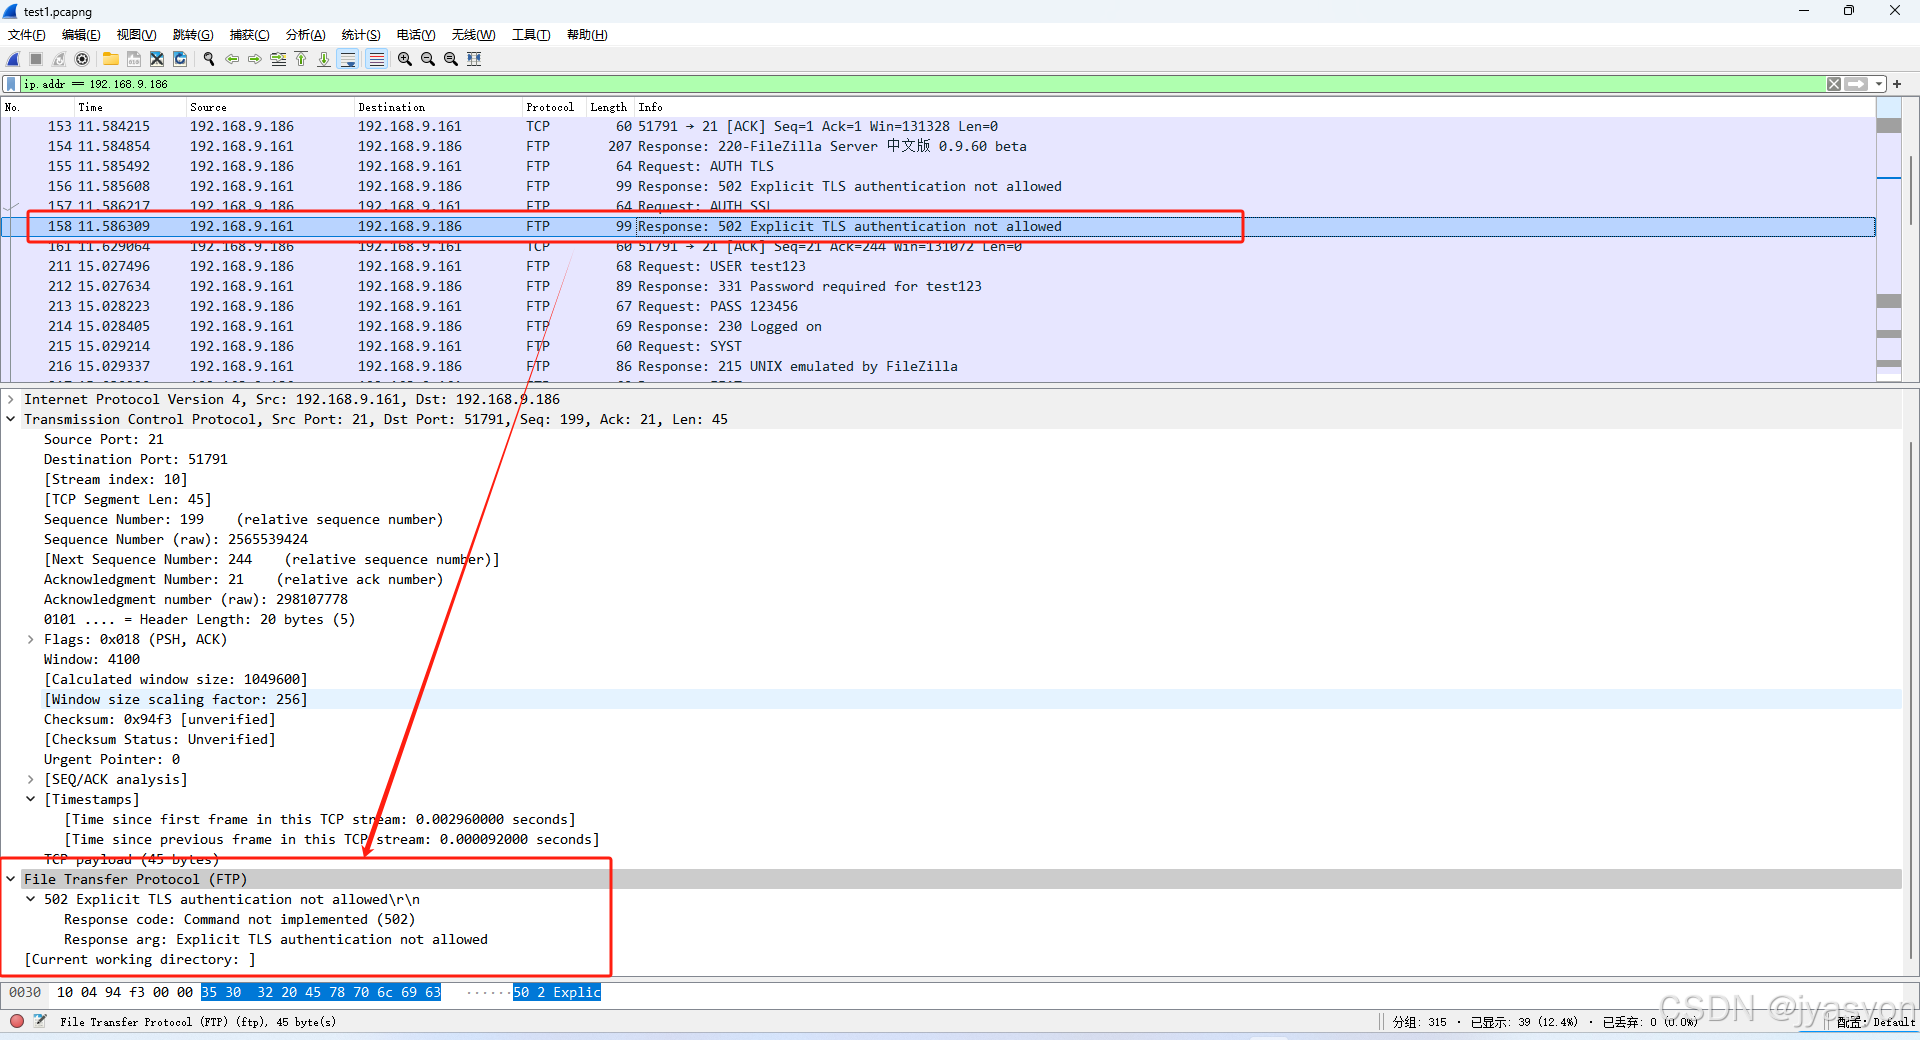Open Expert Information via status circle icon
The image size is (1920, 1040).
16,1022
